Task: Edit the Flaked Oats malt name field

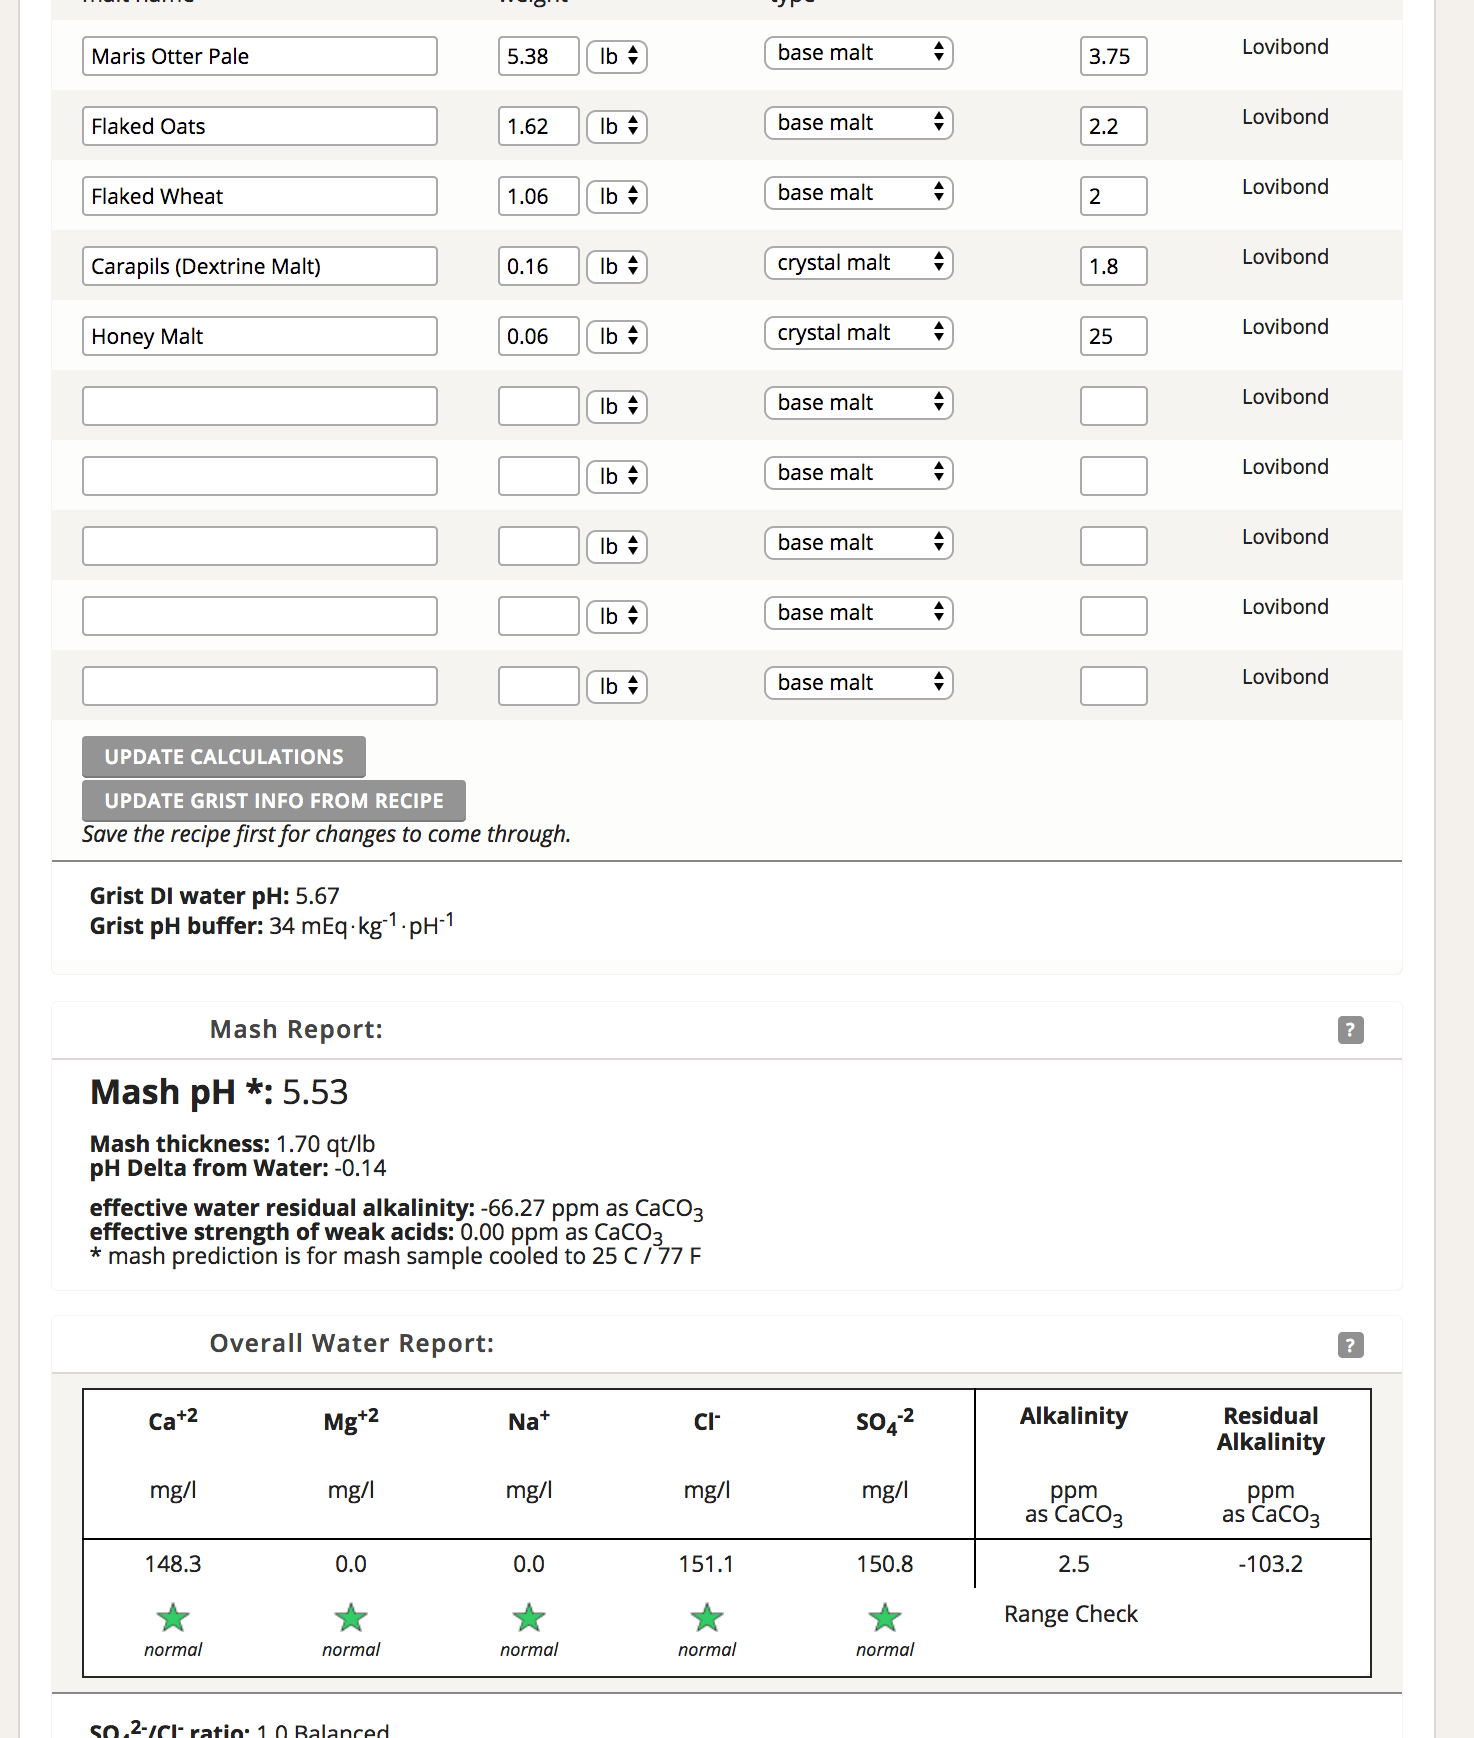Action: pyautogui.click(x=260, y=126)
